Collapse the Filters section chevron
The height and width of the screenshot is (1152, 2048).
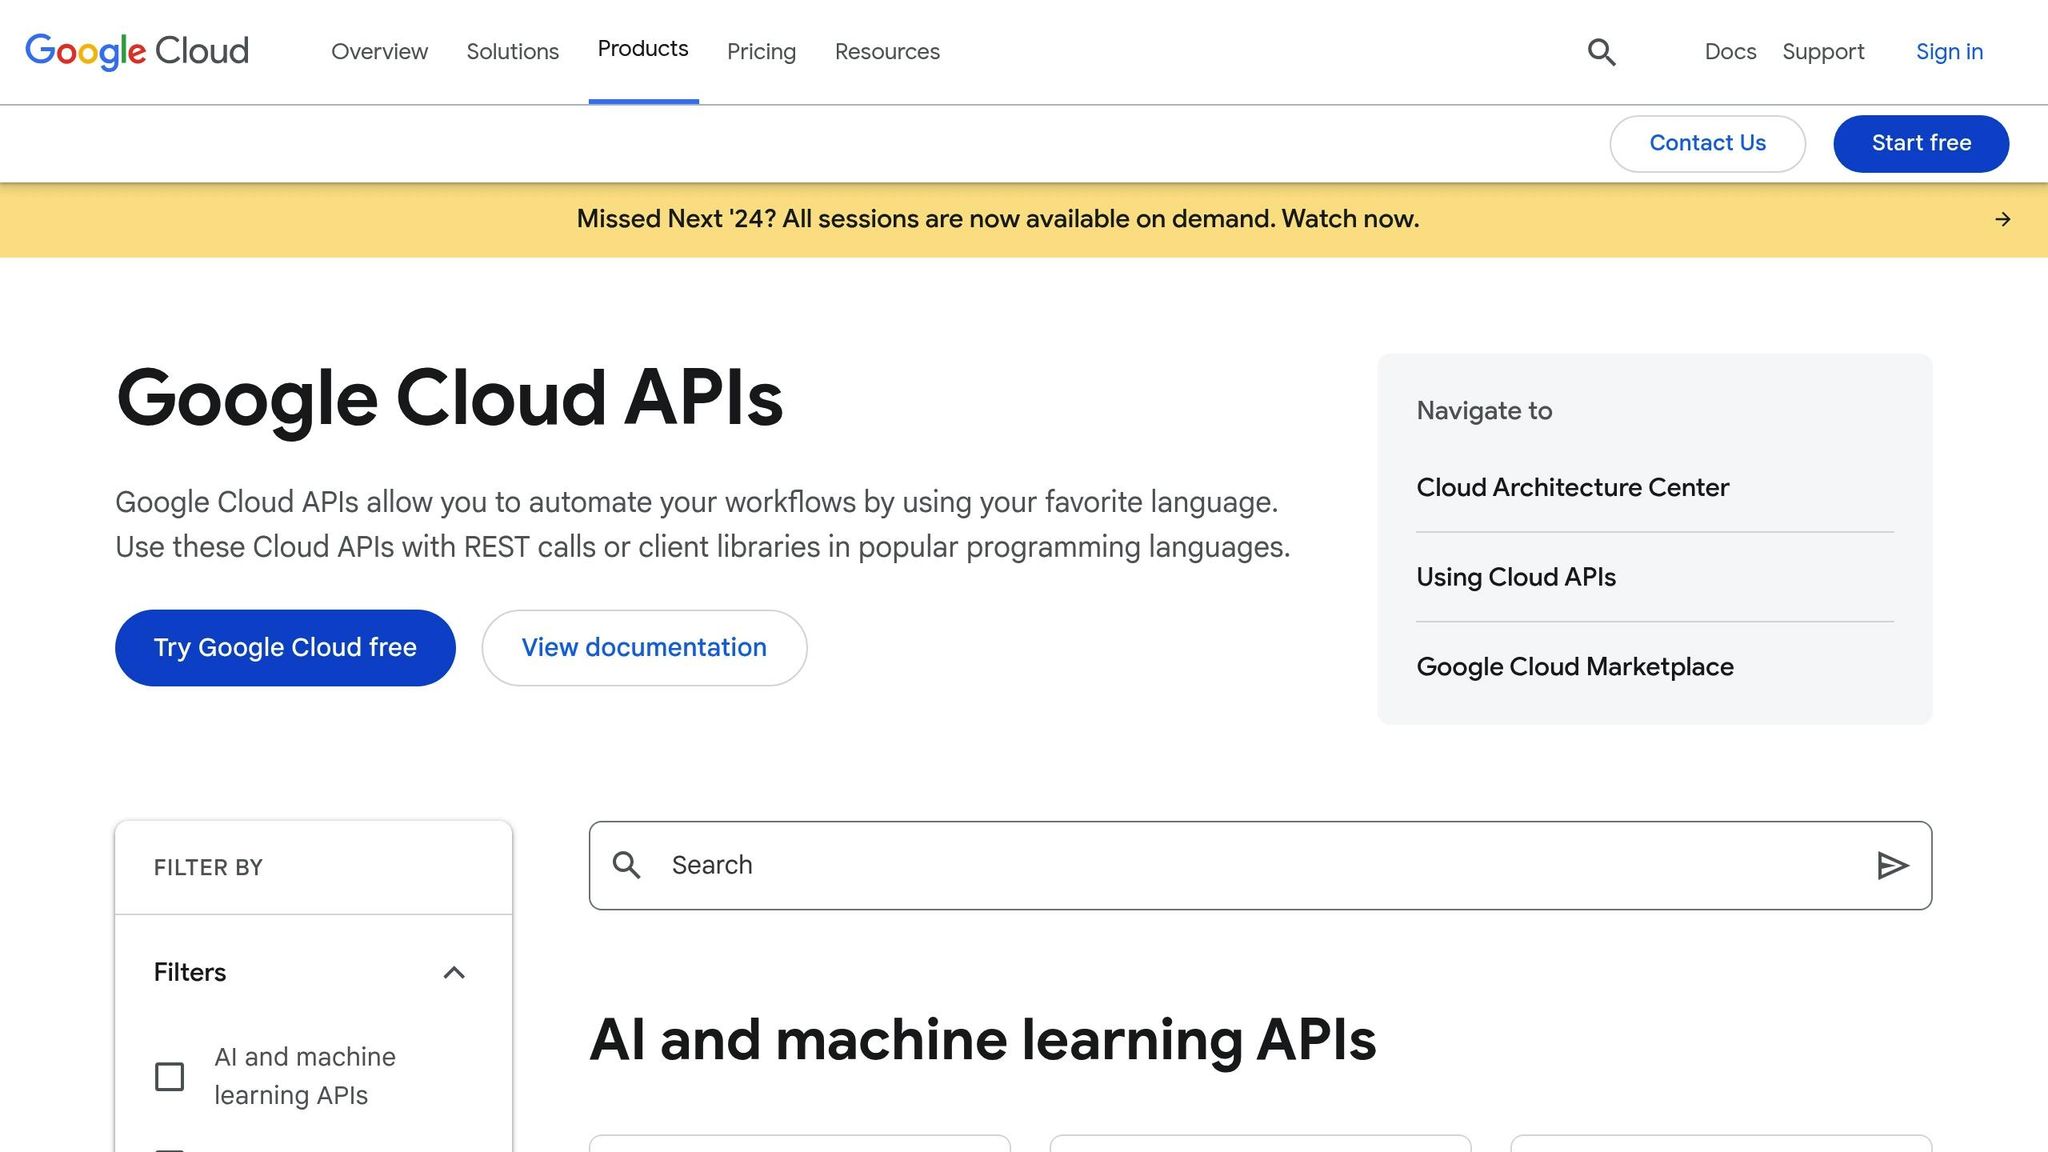coord(454,973)
